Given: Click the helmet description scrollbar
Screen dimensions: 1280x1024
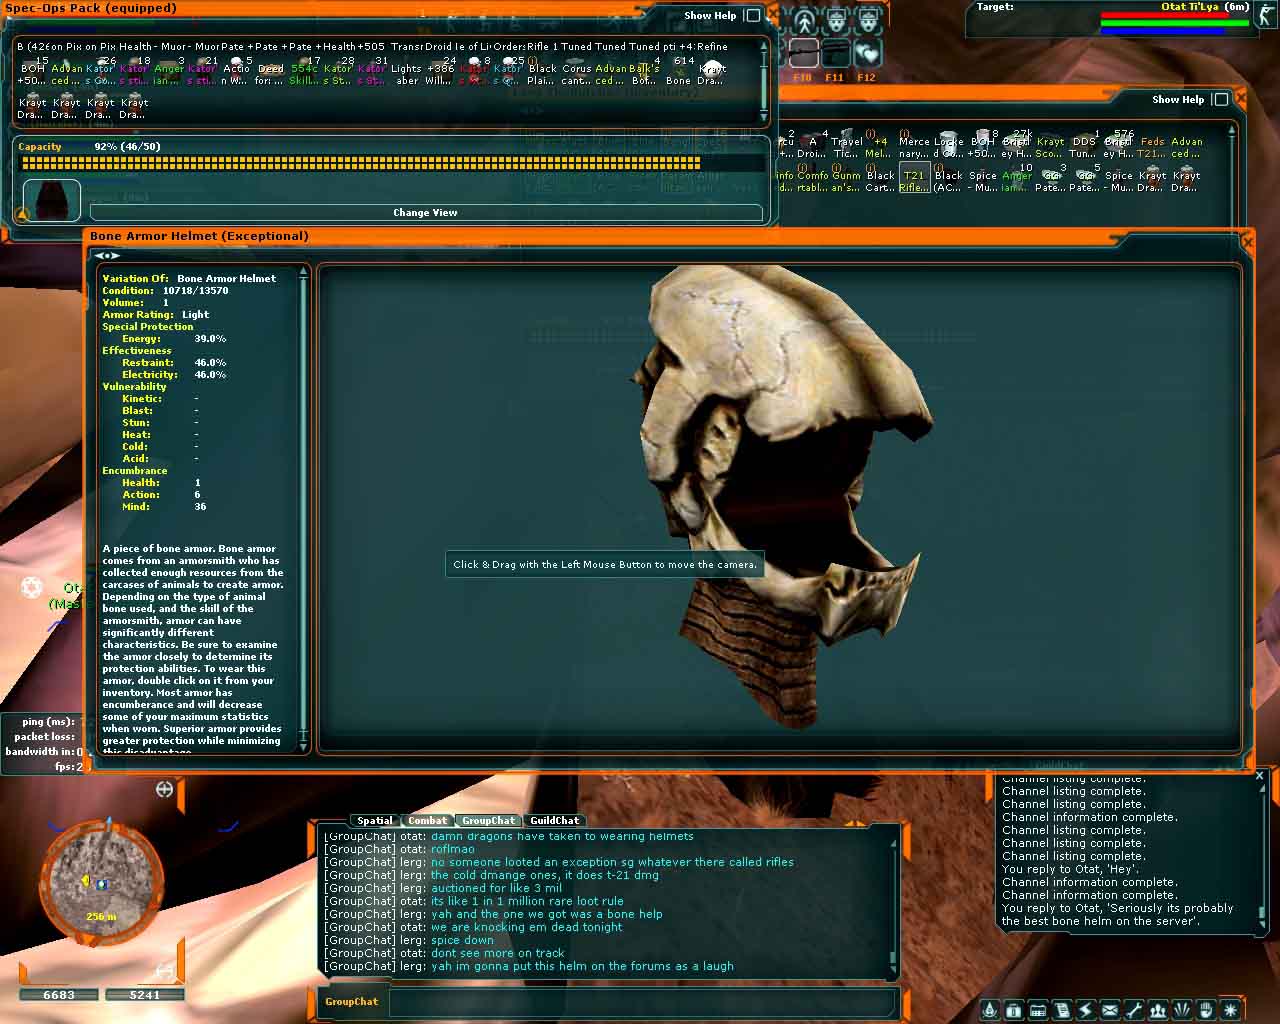Looking at the screenshot, I should [304, 509].
